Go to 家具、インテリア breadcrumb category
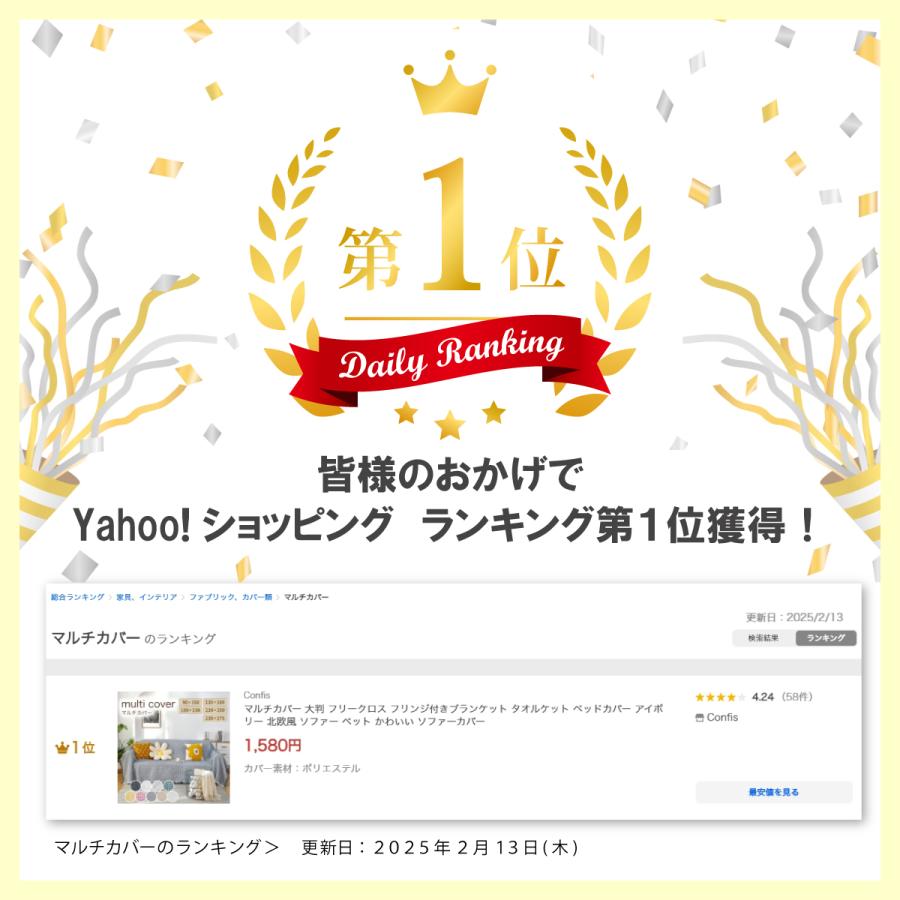Image resolution: width=900 pixels, height=900 pixels. tap(146, 597)
